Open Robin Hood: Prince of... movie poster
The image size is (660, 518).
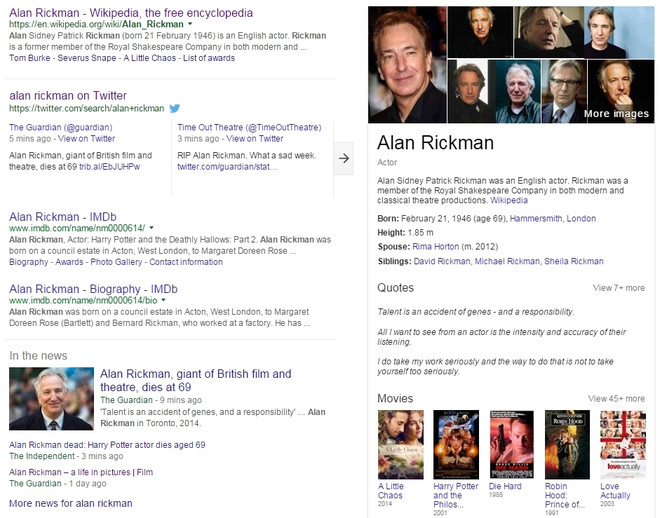pos(567,445)
